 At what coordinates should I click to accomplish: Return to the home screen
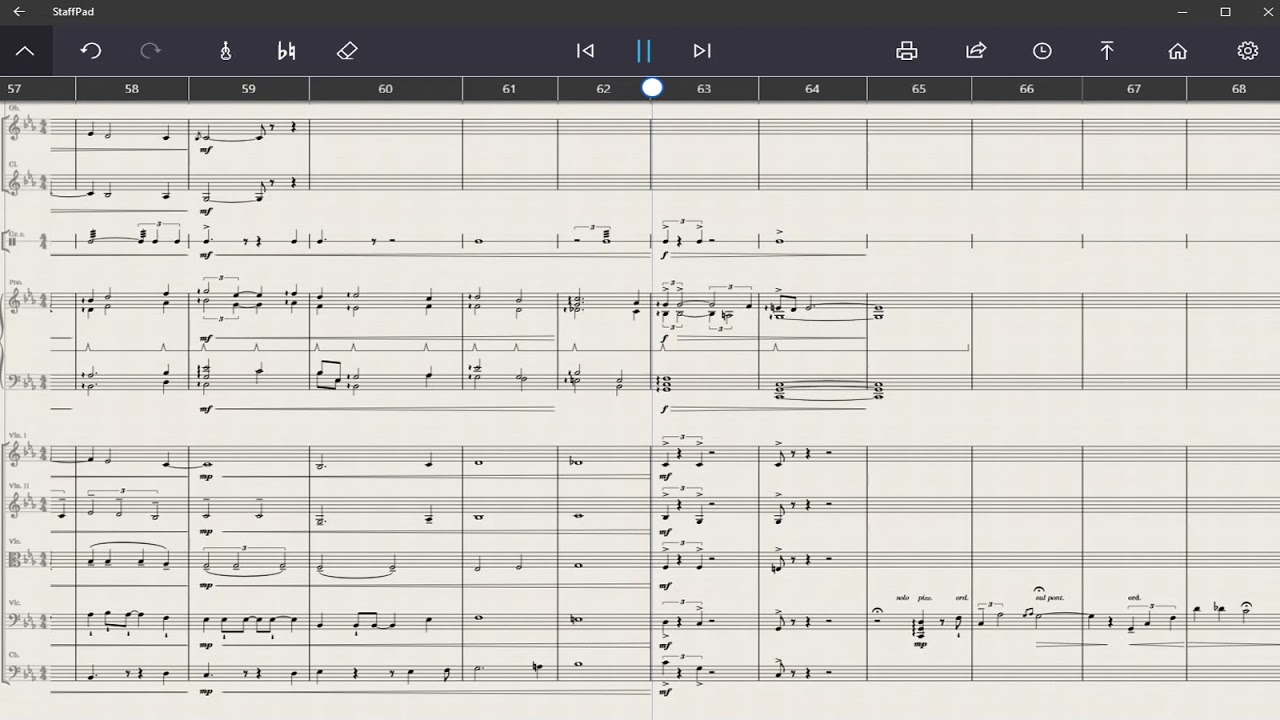click(1178, 51)
